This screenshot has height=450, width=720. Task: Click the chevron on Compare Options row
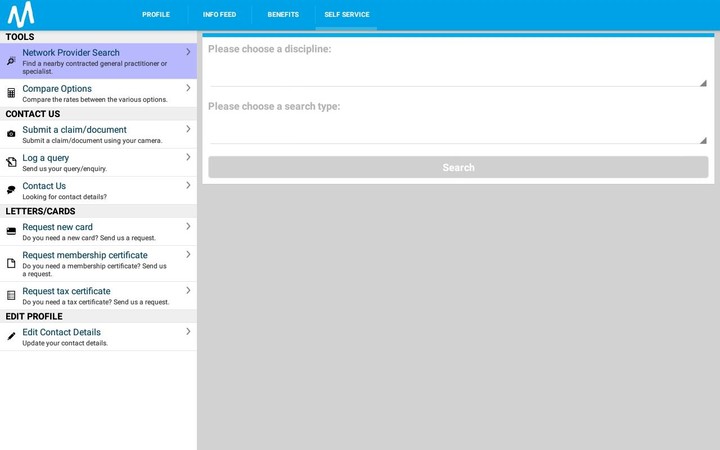tap(188, 88)
